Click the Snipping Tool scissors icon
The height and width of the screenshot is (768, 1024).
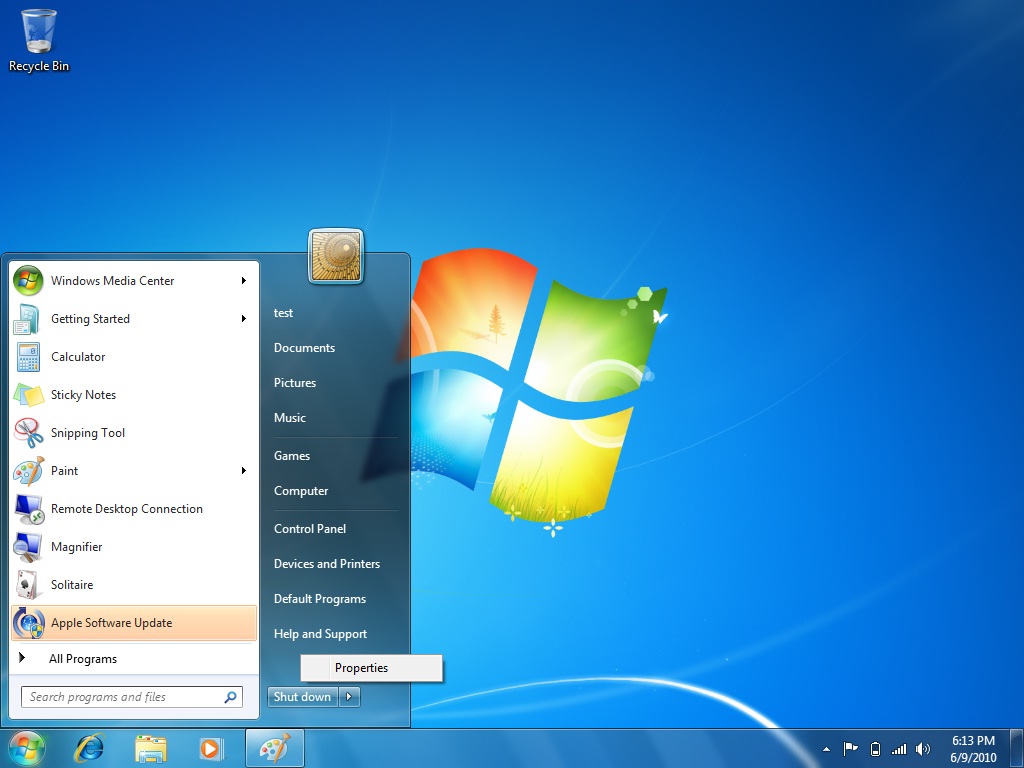(x=28, y=432)
